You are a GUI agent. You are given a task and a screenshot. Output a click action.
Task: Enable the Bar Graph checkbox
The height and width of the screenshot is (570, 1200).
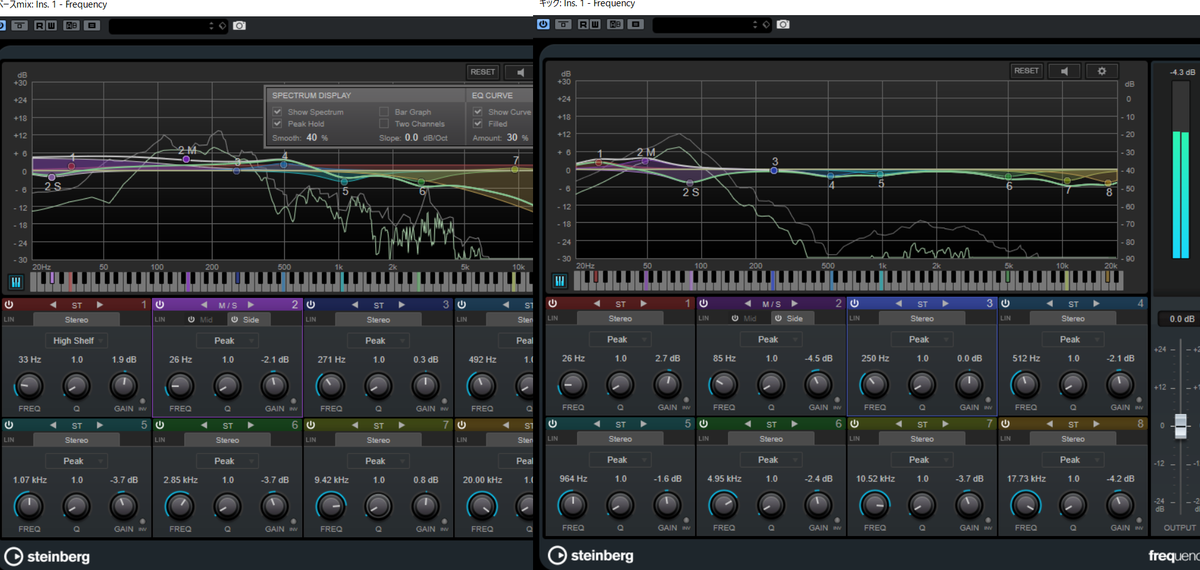[x=384, y=112]
